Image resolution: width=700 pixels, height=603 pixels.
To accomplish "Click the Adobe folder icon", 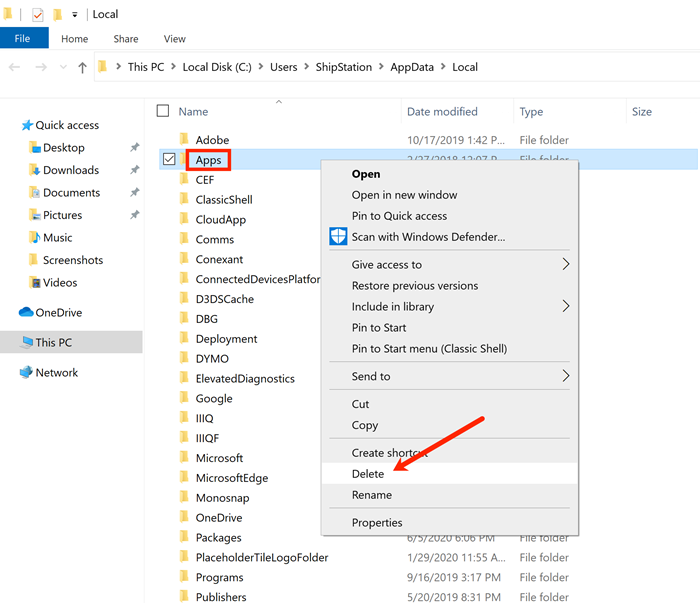I will tap(184, 139).
